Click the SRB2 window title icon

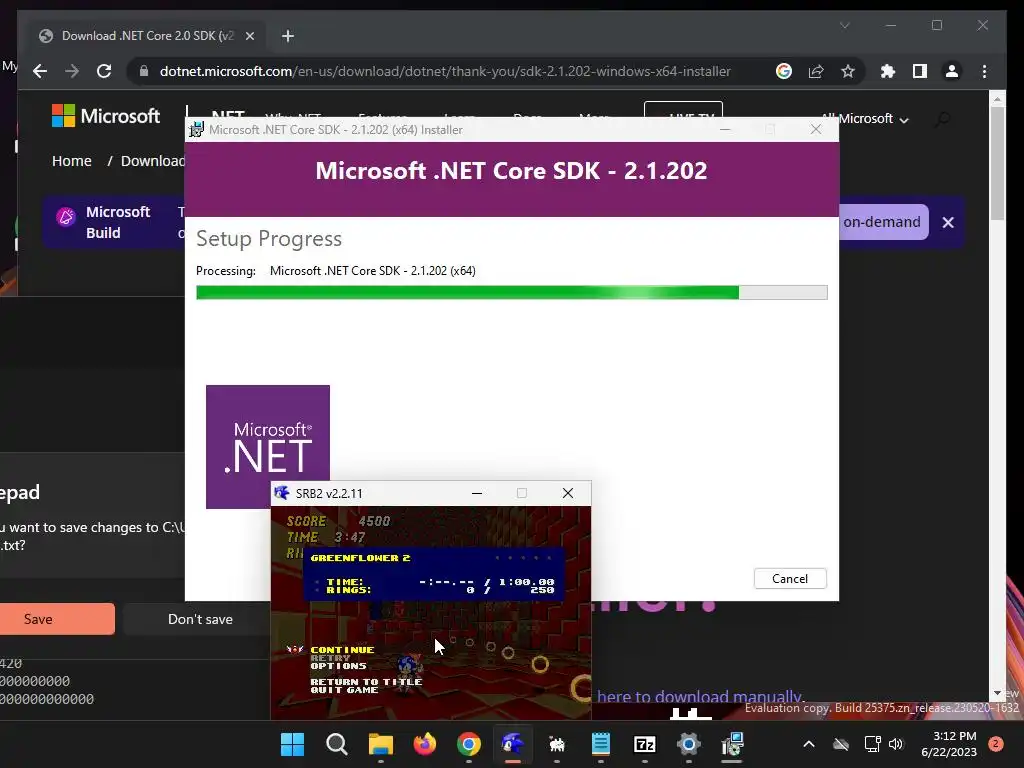[x=281, y=493]
